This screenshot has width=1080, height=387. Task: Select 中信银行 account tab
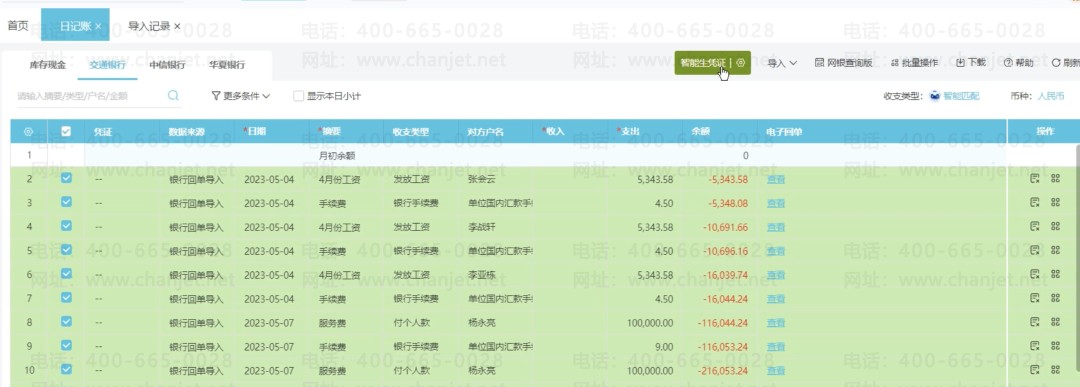[167, 65]
